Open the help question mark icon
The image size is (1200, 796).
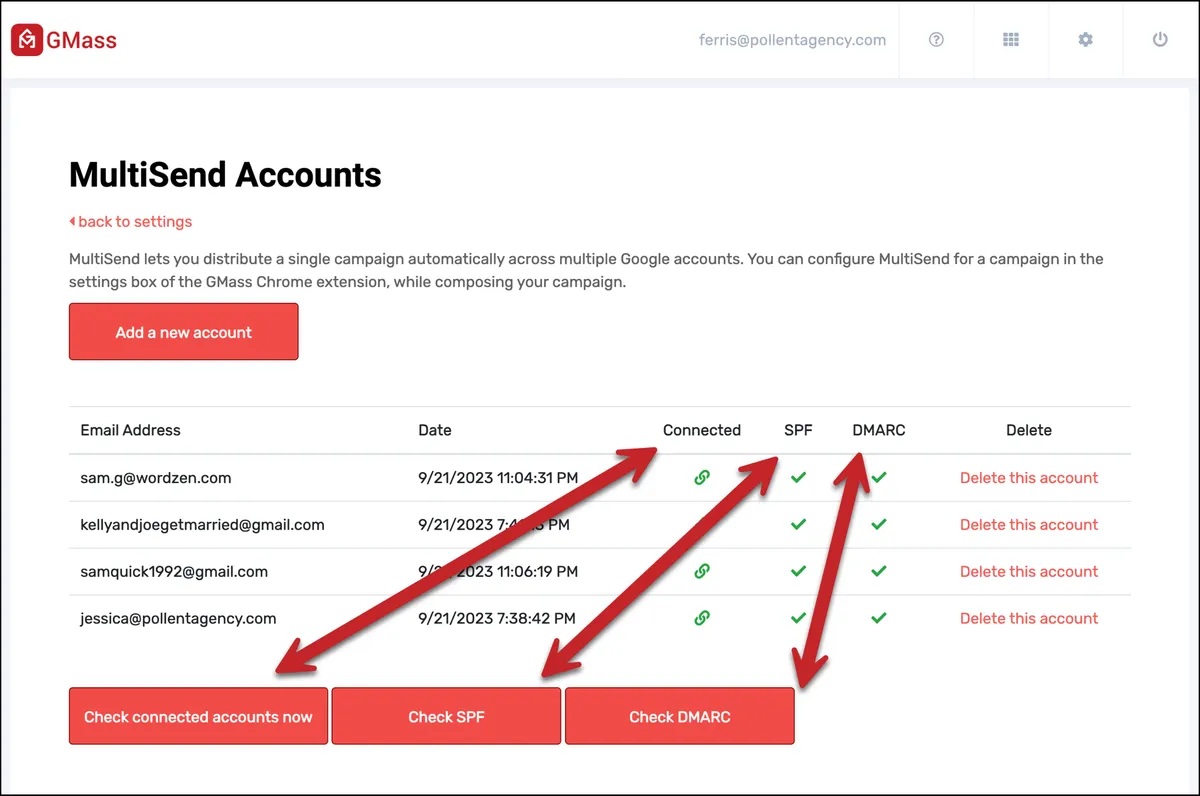tap(936, 40)
